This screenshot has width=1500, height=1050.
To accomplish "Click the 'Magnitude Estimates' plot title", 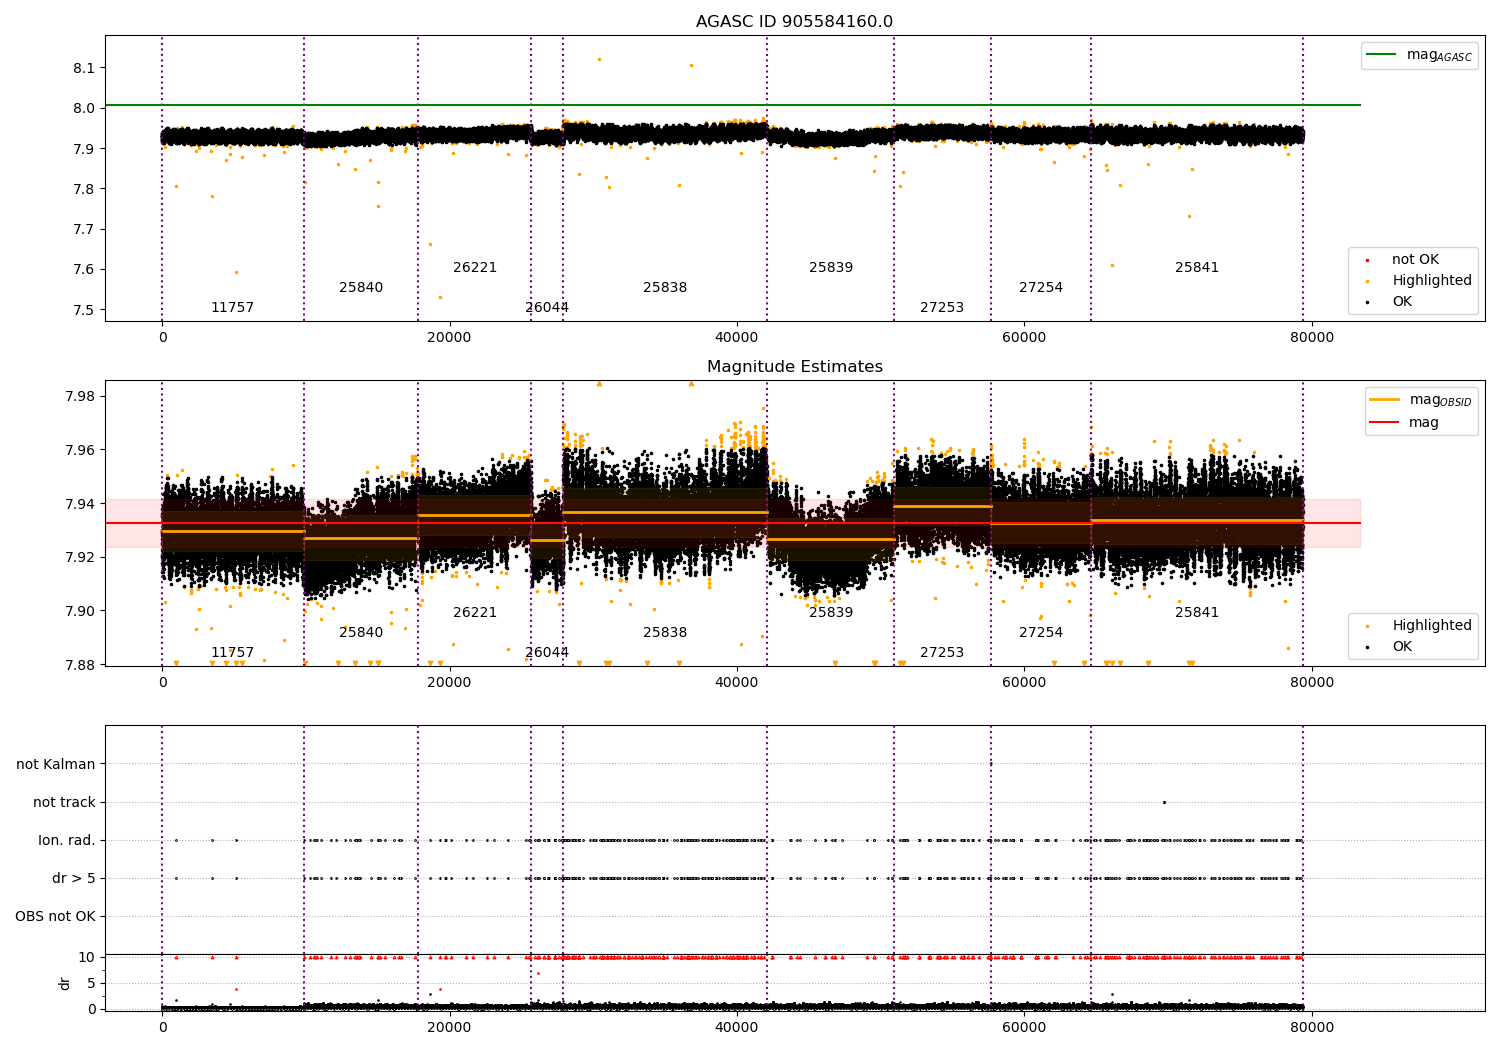I will (x=794, y=367).
